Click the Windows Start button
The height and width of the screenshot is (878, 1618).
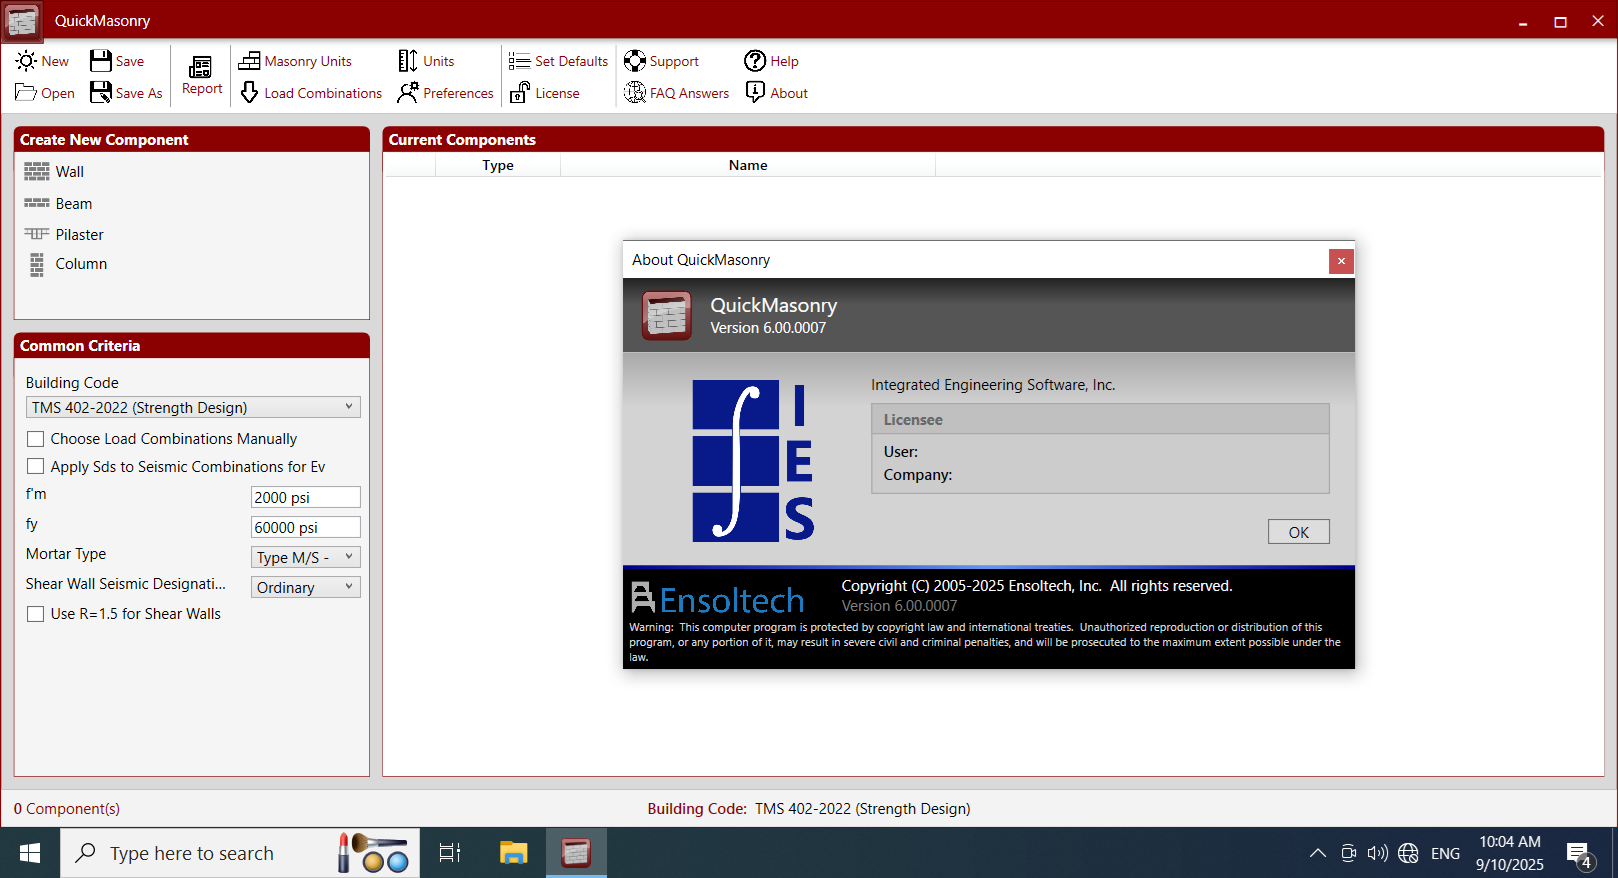pos(30,853)
